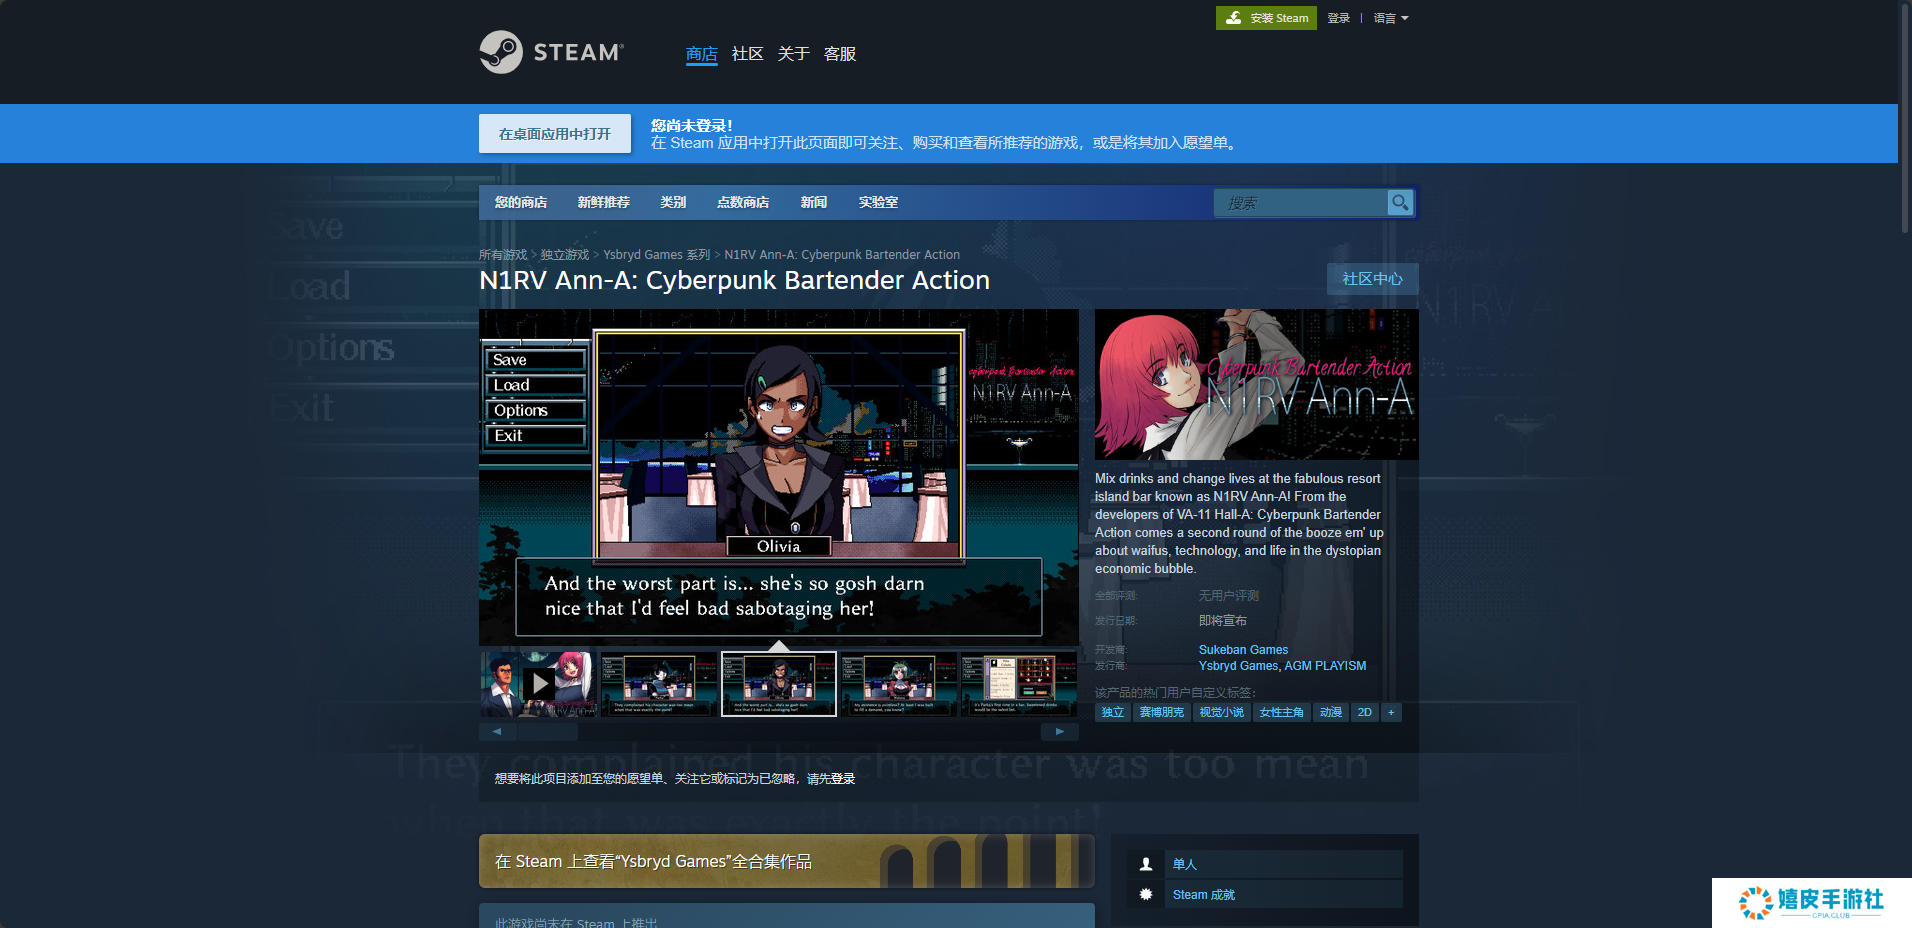1912x928 pixels.
Task: Open the Sukeban Games developer link
Action: point(1243,650)
